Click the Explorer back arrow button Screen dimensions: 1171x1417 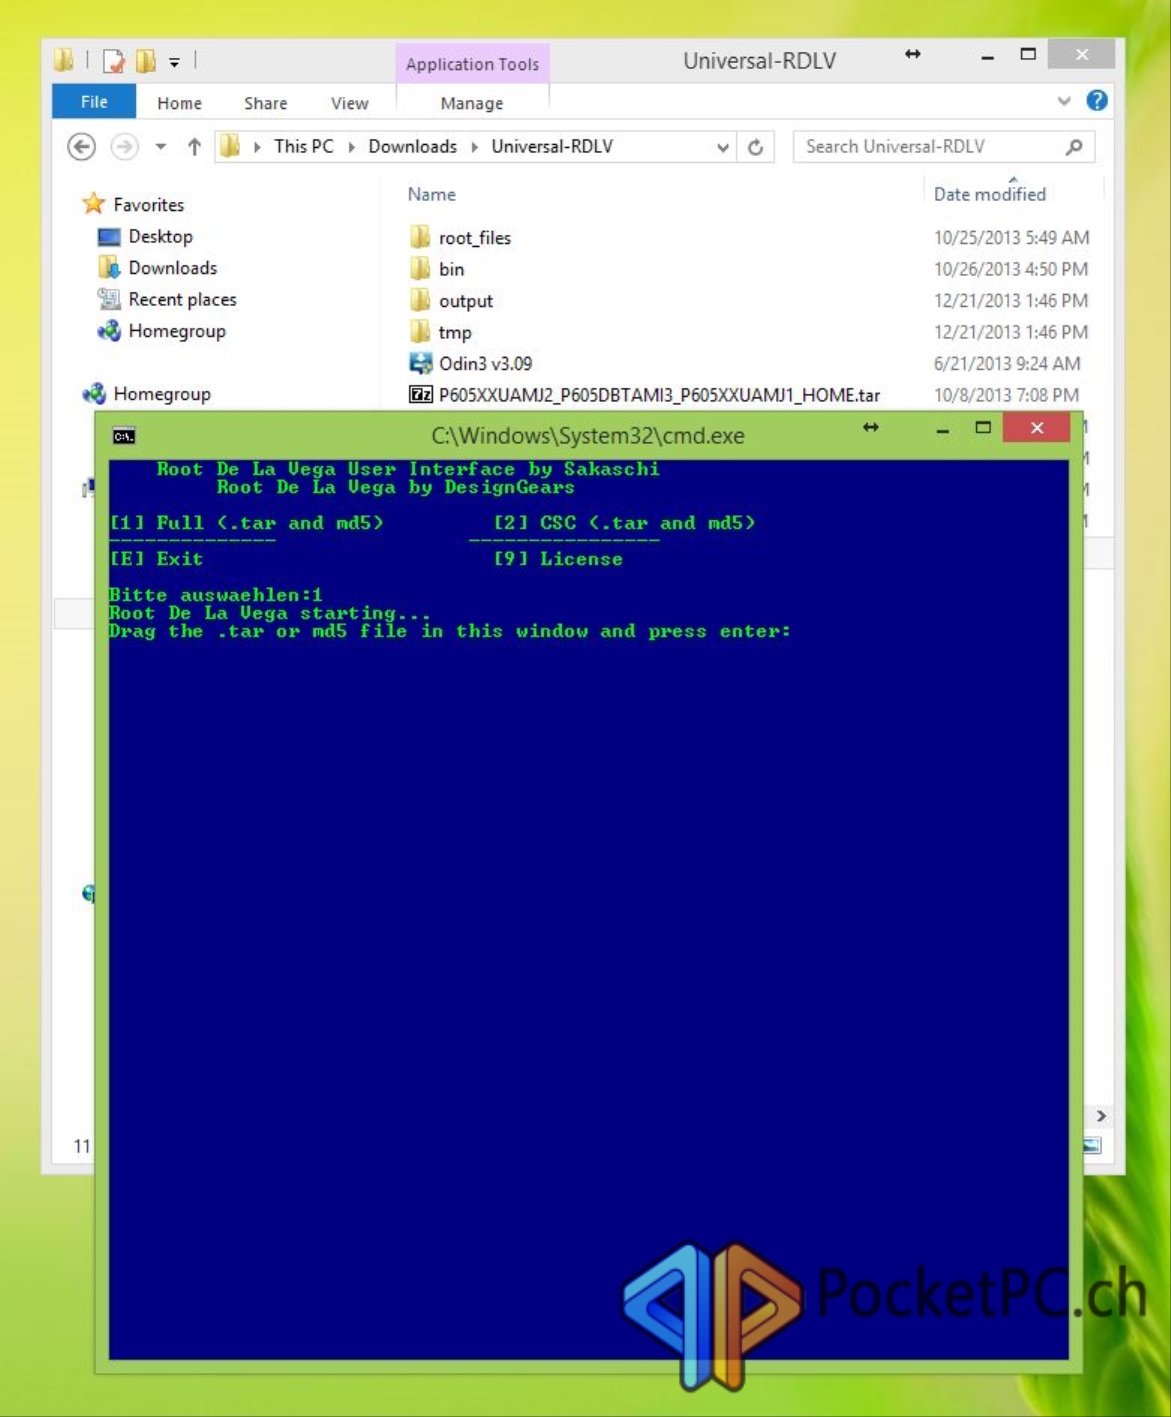tap(81, 147)
